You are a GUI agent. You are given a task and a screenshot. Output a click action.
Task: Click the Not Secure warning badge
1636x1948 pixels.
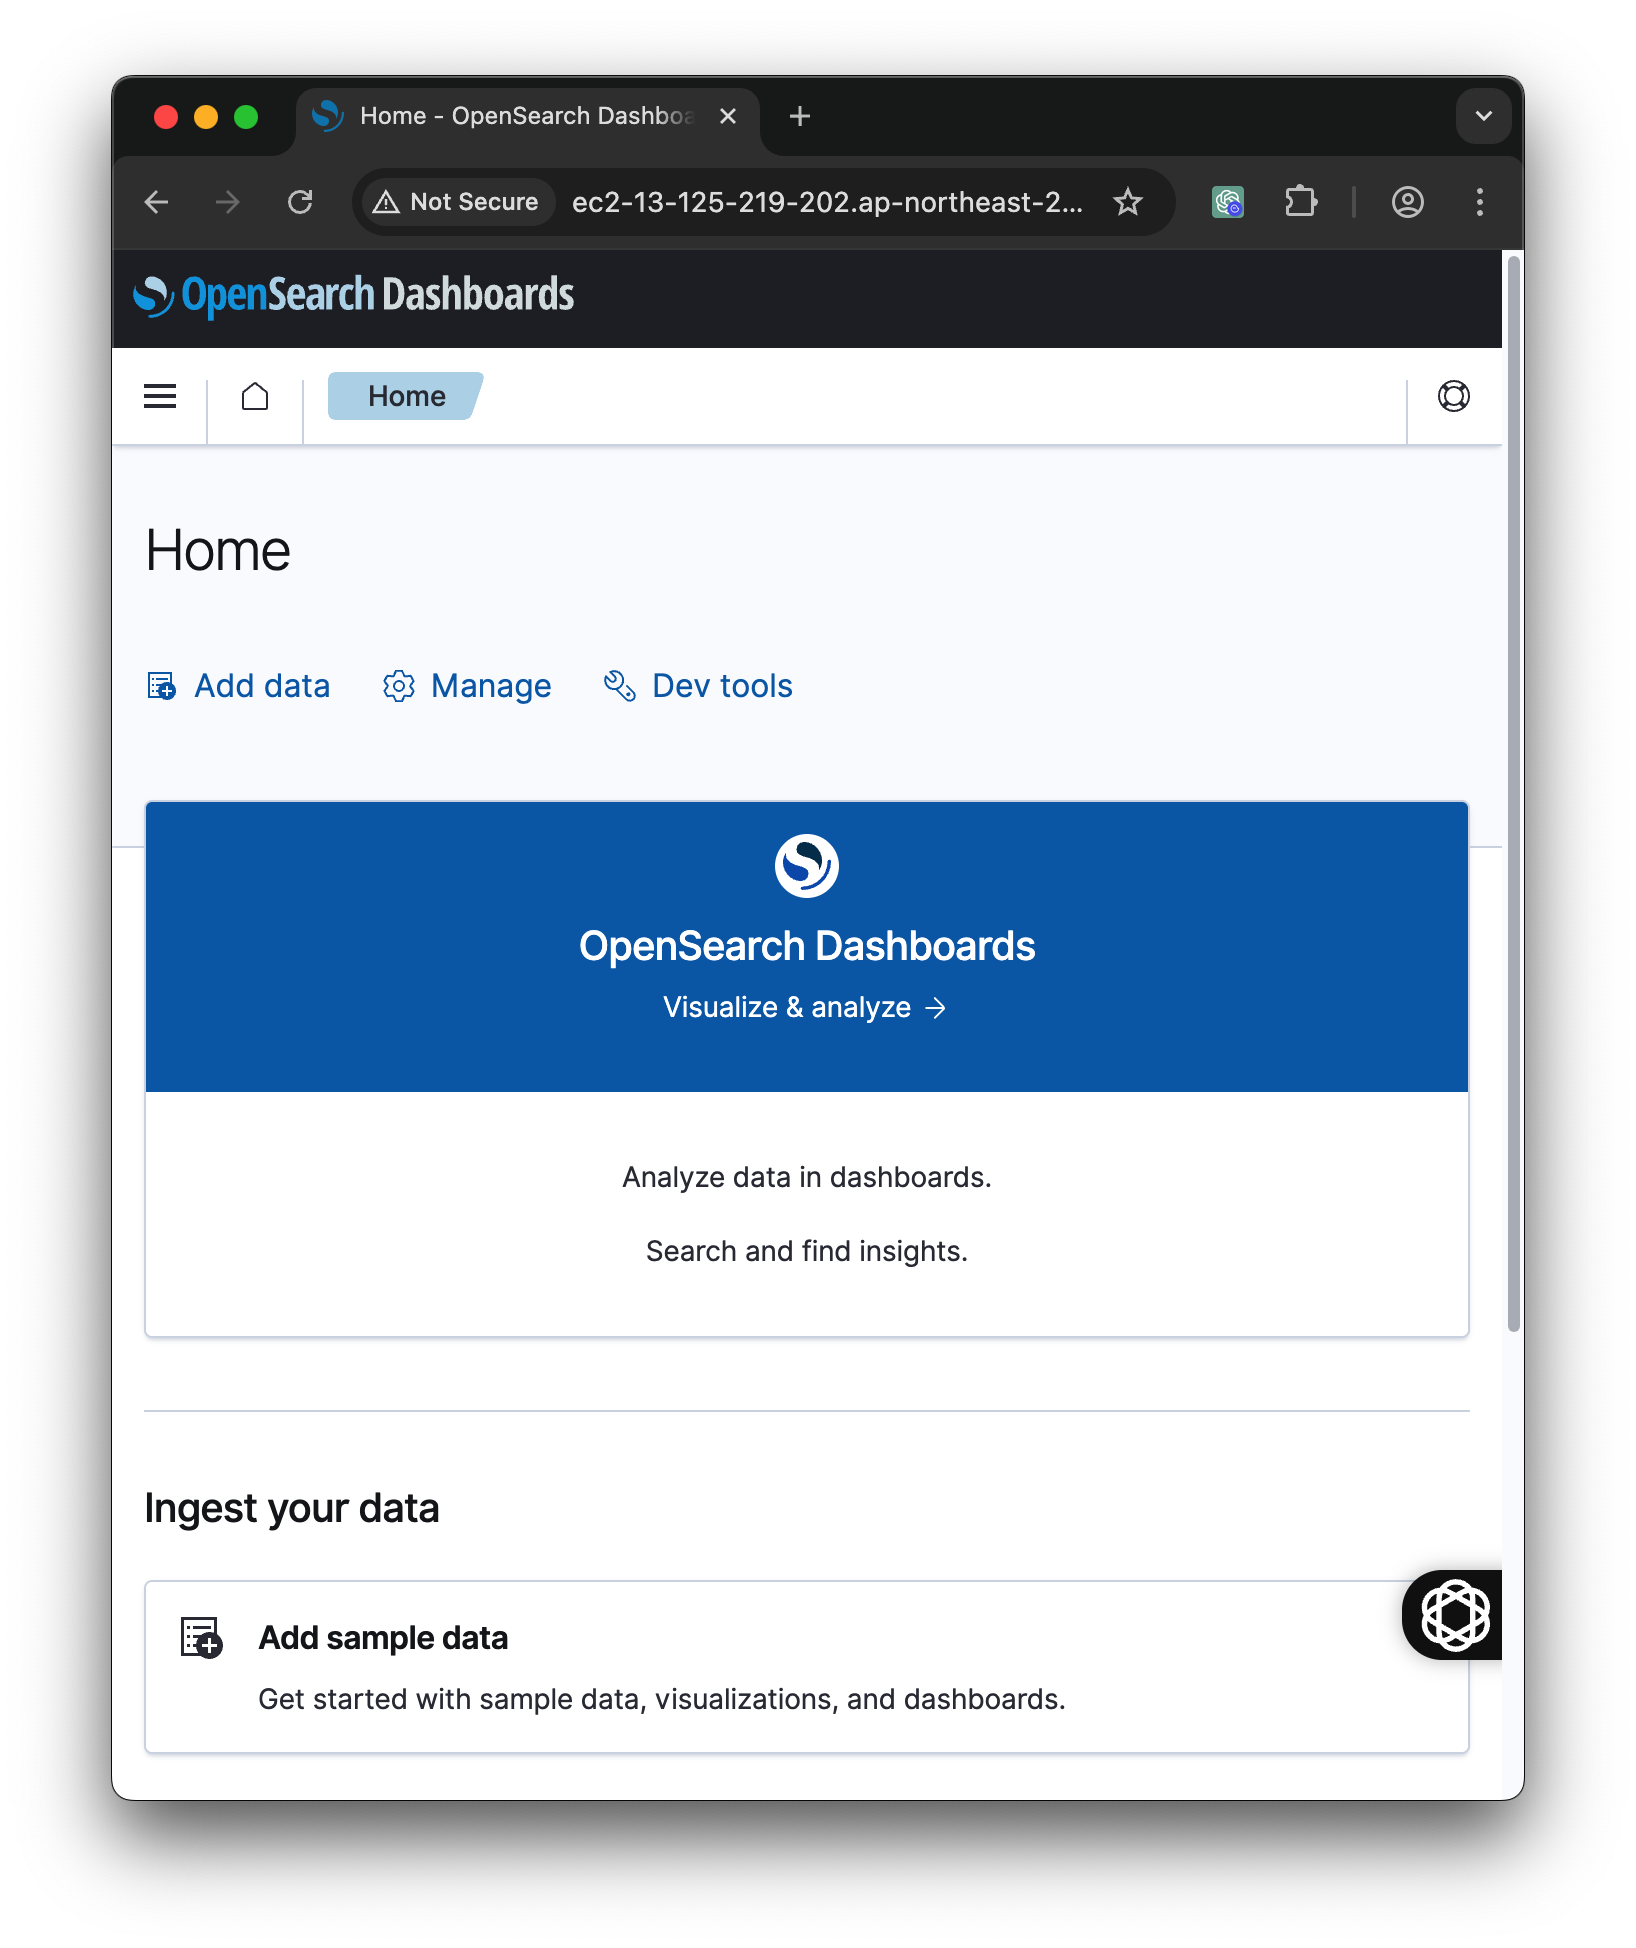coord(456,202)
